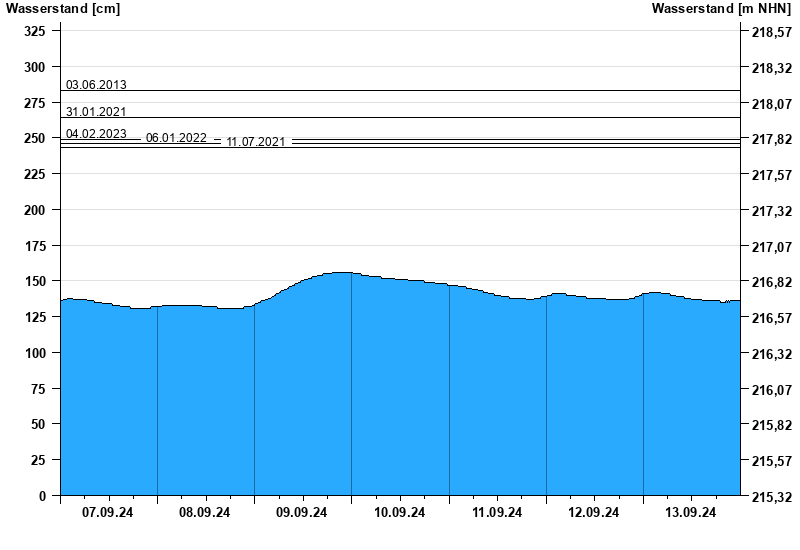Click the 0 tick on the left axis
The width and height of the screenshot is (800, 550).
click(42, 496)
